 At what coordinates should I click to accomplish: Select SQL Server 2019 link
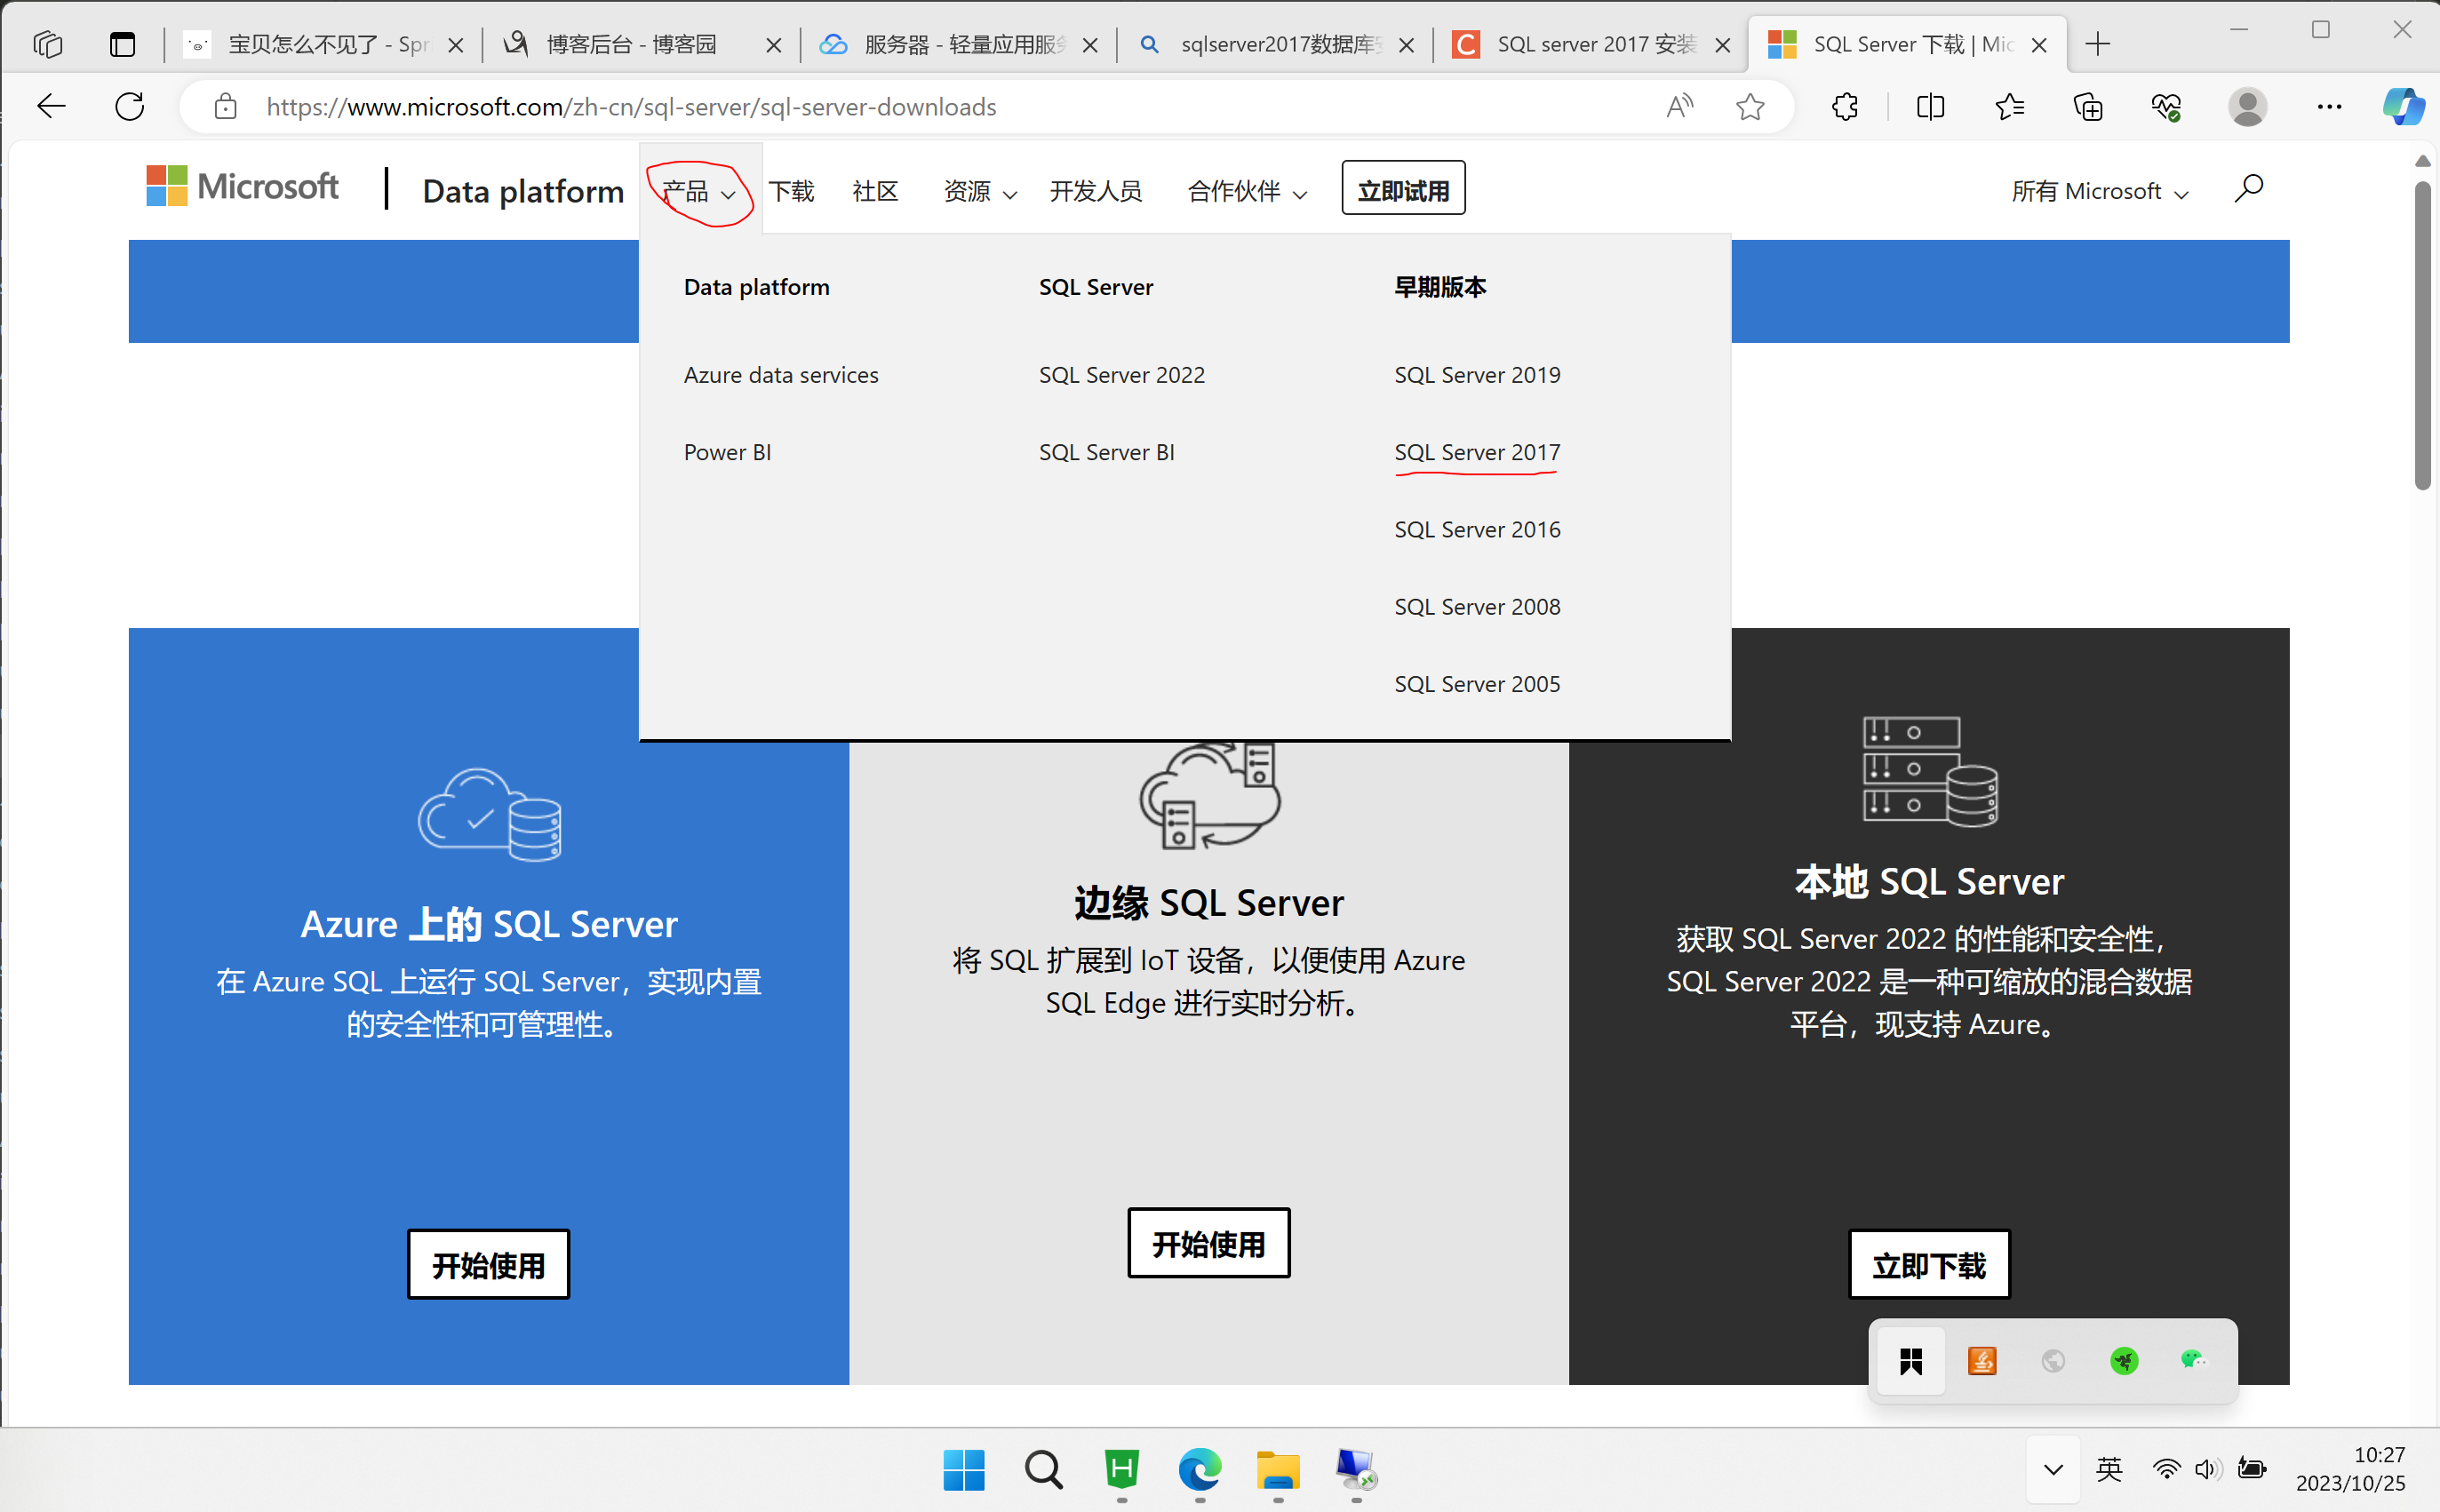(x=1477, y=375)
